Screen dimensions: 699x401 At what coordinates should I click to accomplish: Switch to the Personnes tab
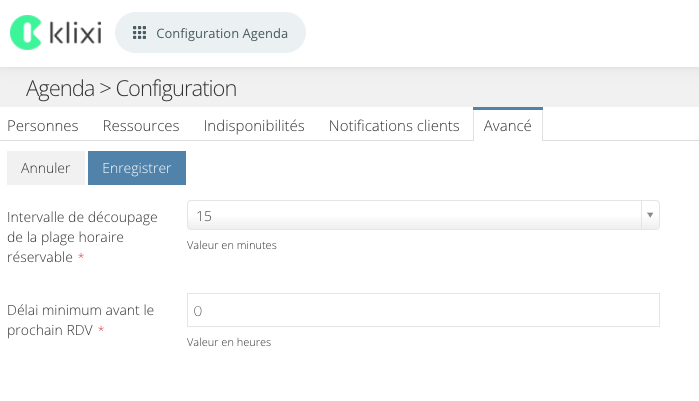(43, 126)
